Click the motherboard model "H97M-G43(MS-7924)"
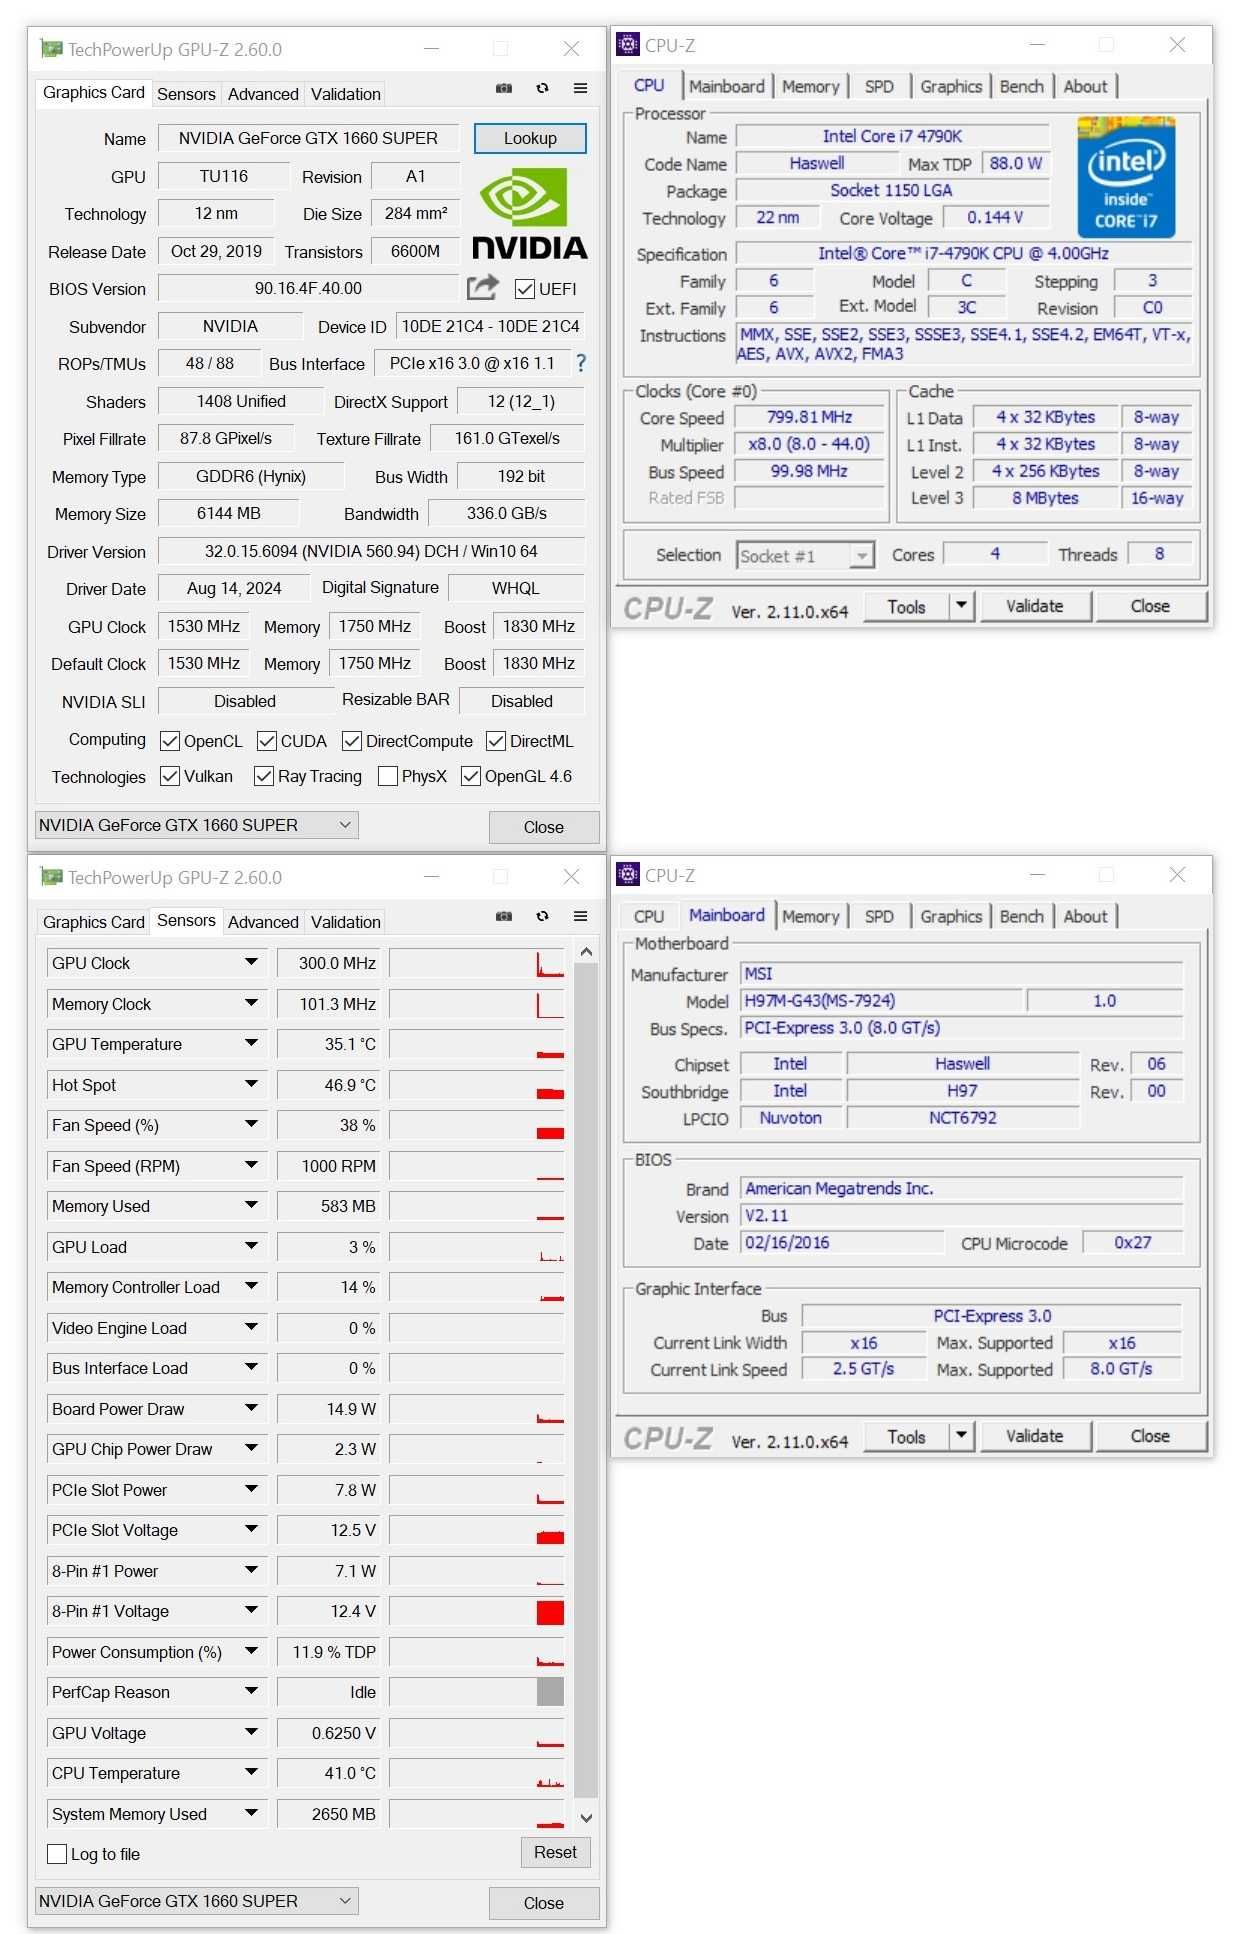This screenshot has width=1240, height=1934. click(882, 1001)
